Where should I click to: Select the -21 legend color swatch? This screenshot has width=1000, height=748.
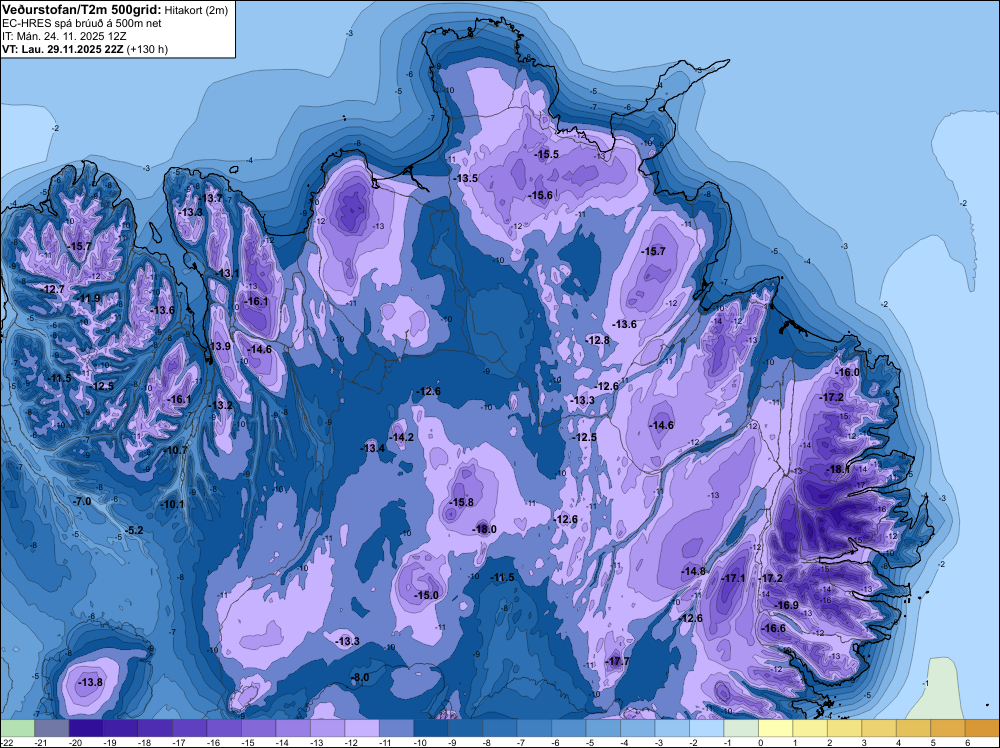point(52,728)
